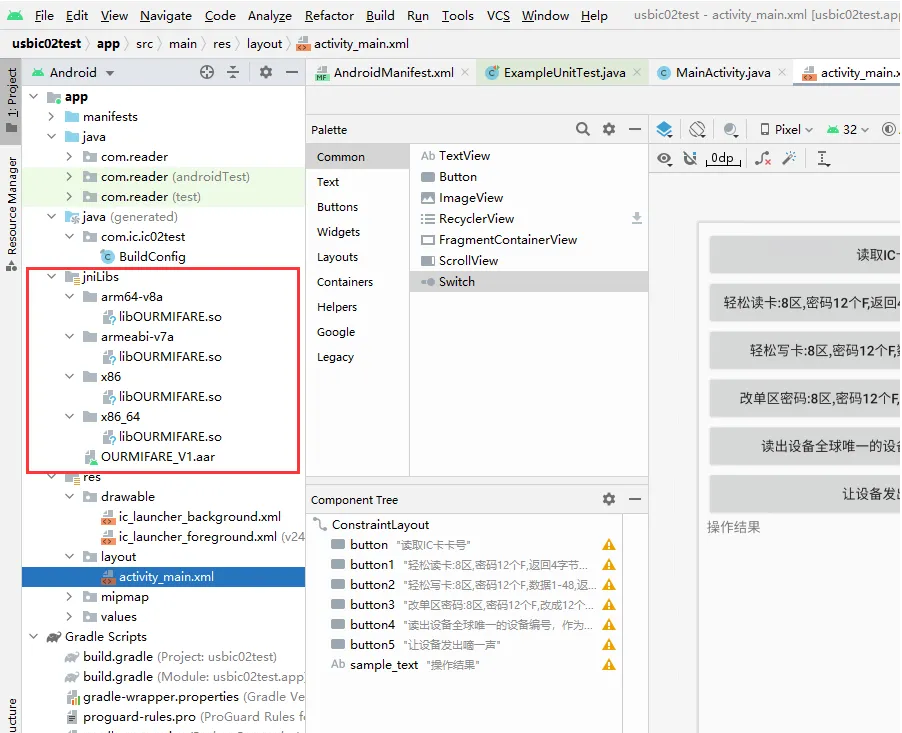Open the VCS menu

pyautogui.click(x=498, y=16)
